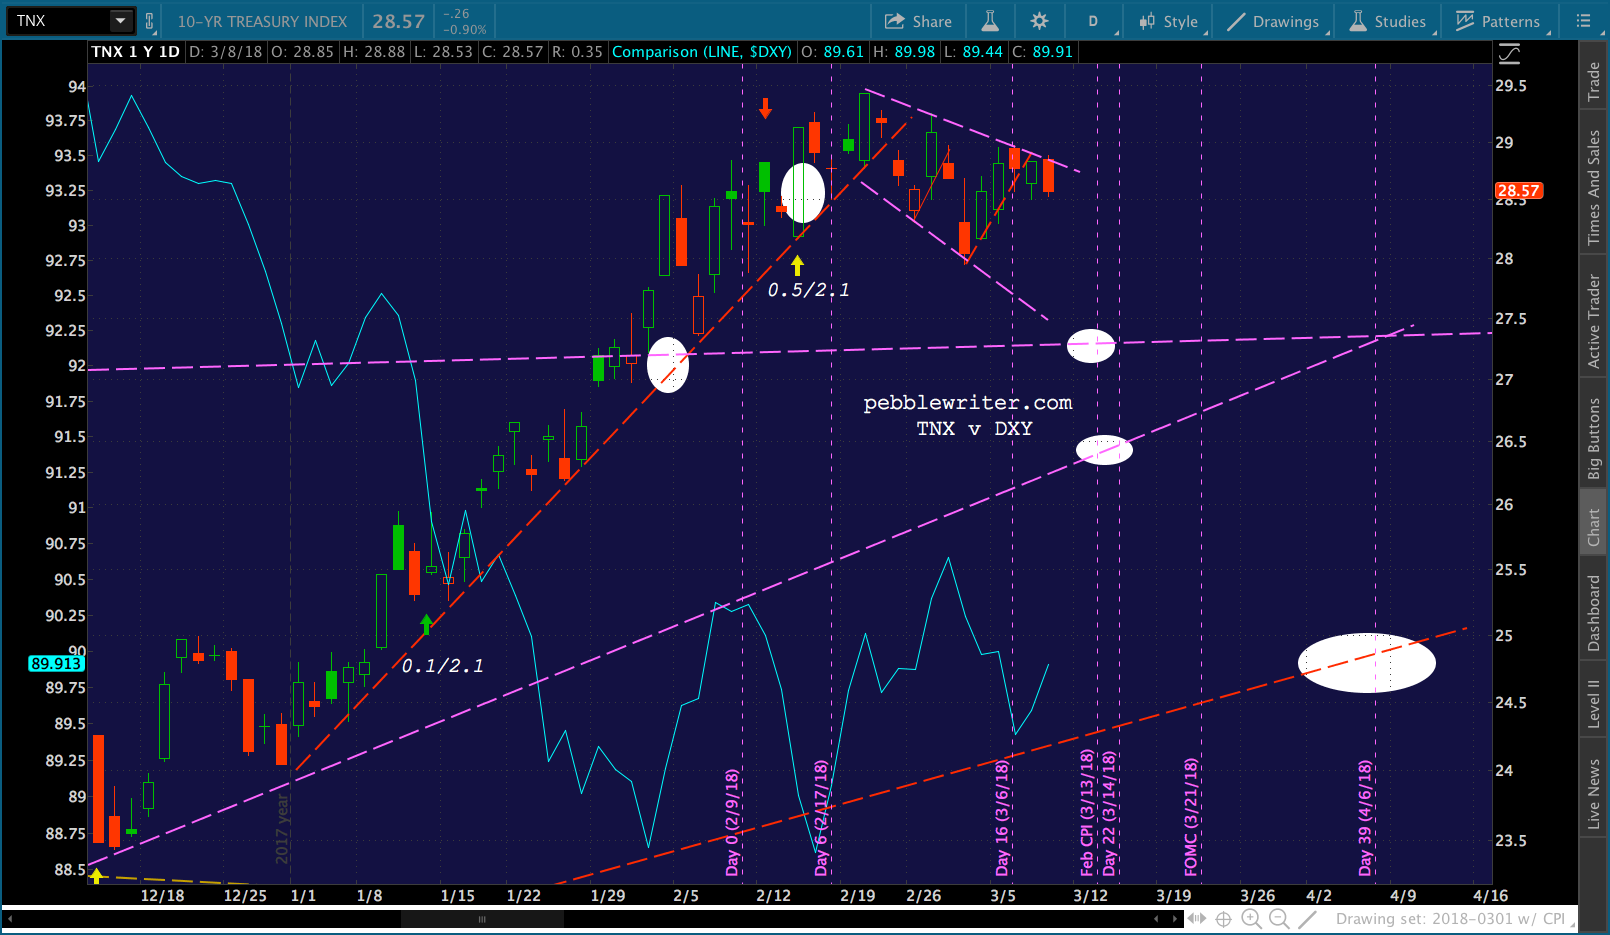Click the 0.1/2.1 annotation label
This screenshot has height=935, width=1610.
pyautogui.click(x=442, y=666)
